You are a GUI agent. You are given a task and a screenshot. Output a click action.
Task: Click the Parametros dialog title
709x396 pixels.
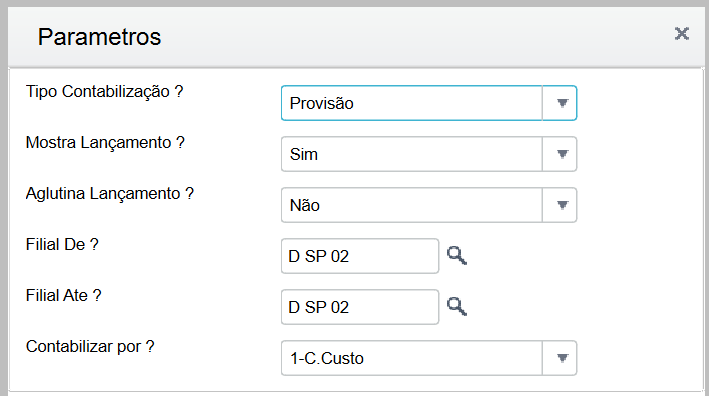pos(99,37)
